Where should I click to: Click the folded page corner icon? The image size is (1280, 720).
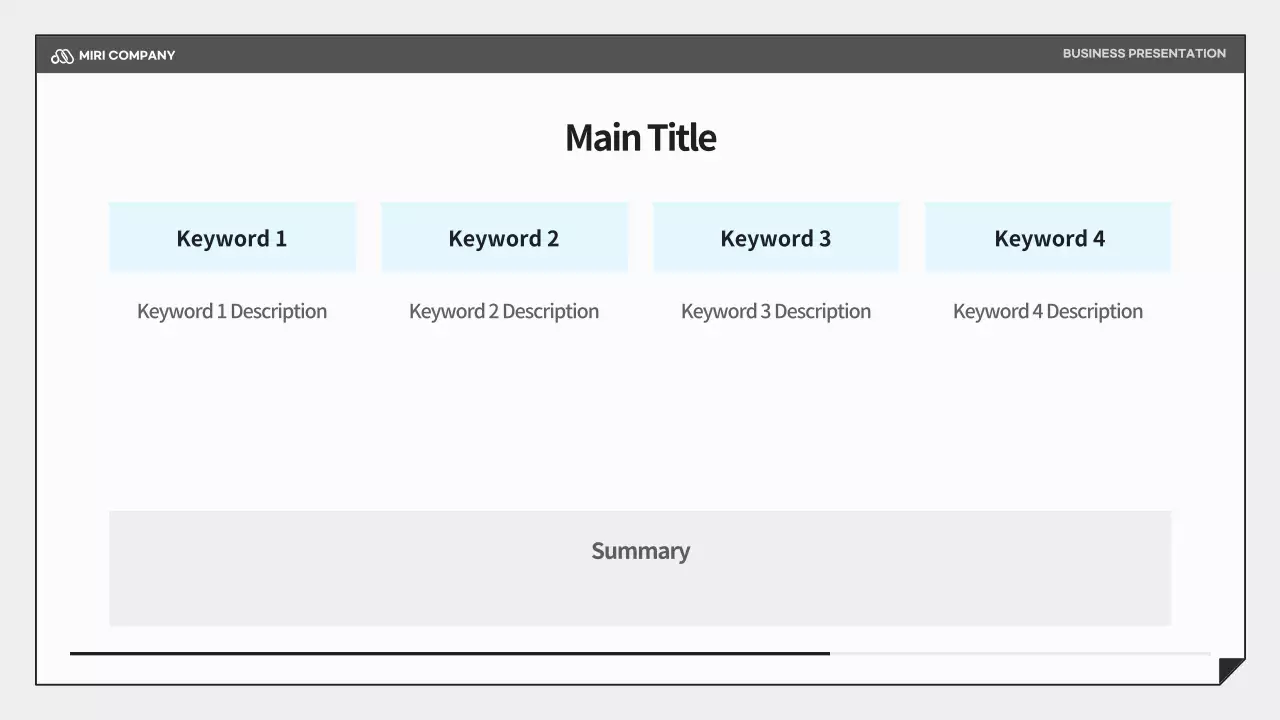pyautogui.click(x=1231, y=670)
